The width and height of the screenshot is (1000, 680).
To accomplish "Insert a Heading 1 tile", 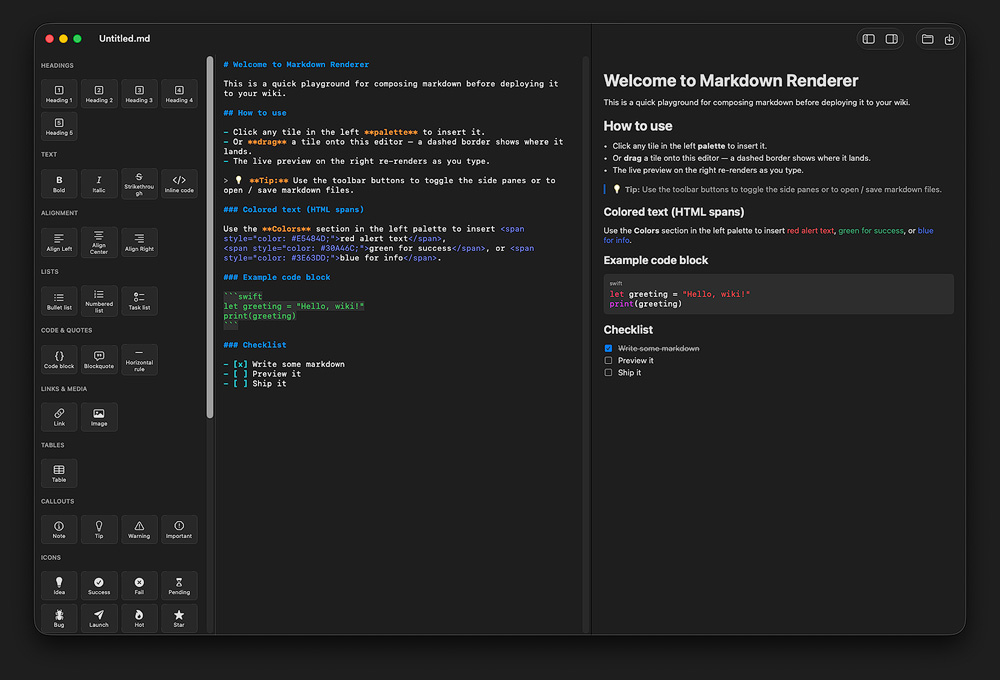I will (x=59, y=94).
